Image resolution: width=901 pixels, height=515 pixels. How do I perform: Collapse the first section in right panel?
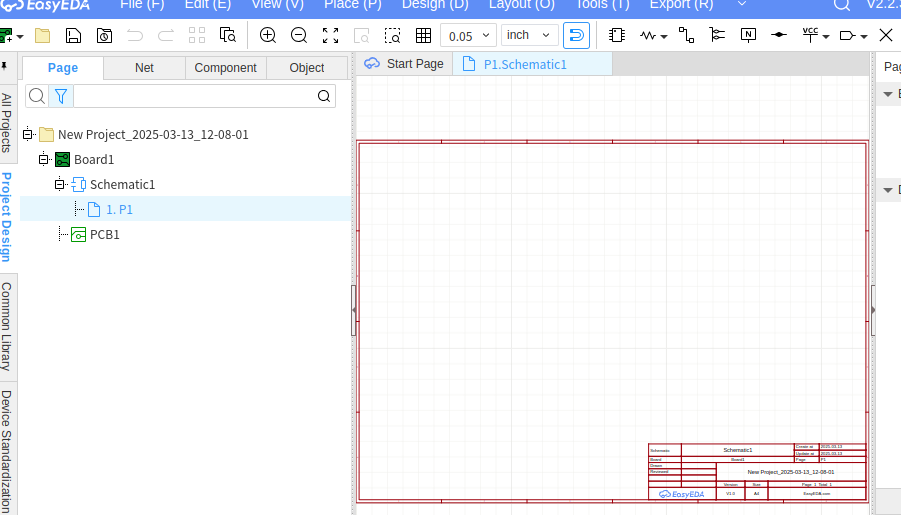coord(888,94)
